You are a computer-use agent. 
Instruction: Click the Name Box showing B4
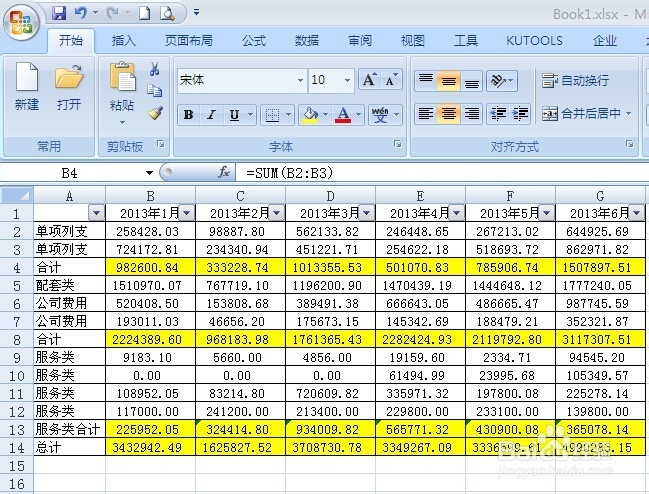70,173
